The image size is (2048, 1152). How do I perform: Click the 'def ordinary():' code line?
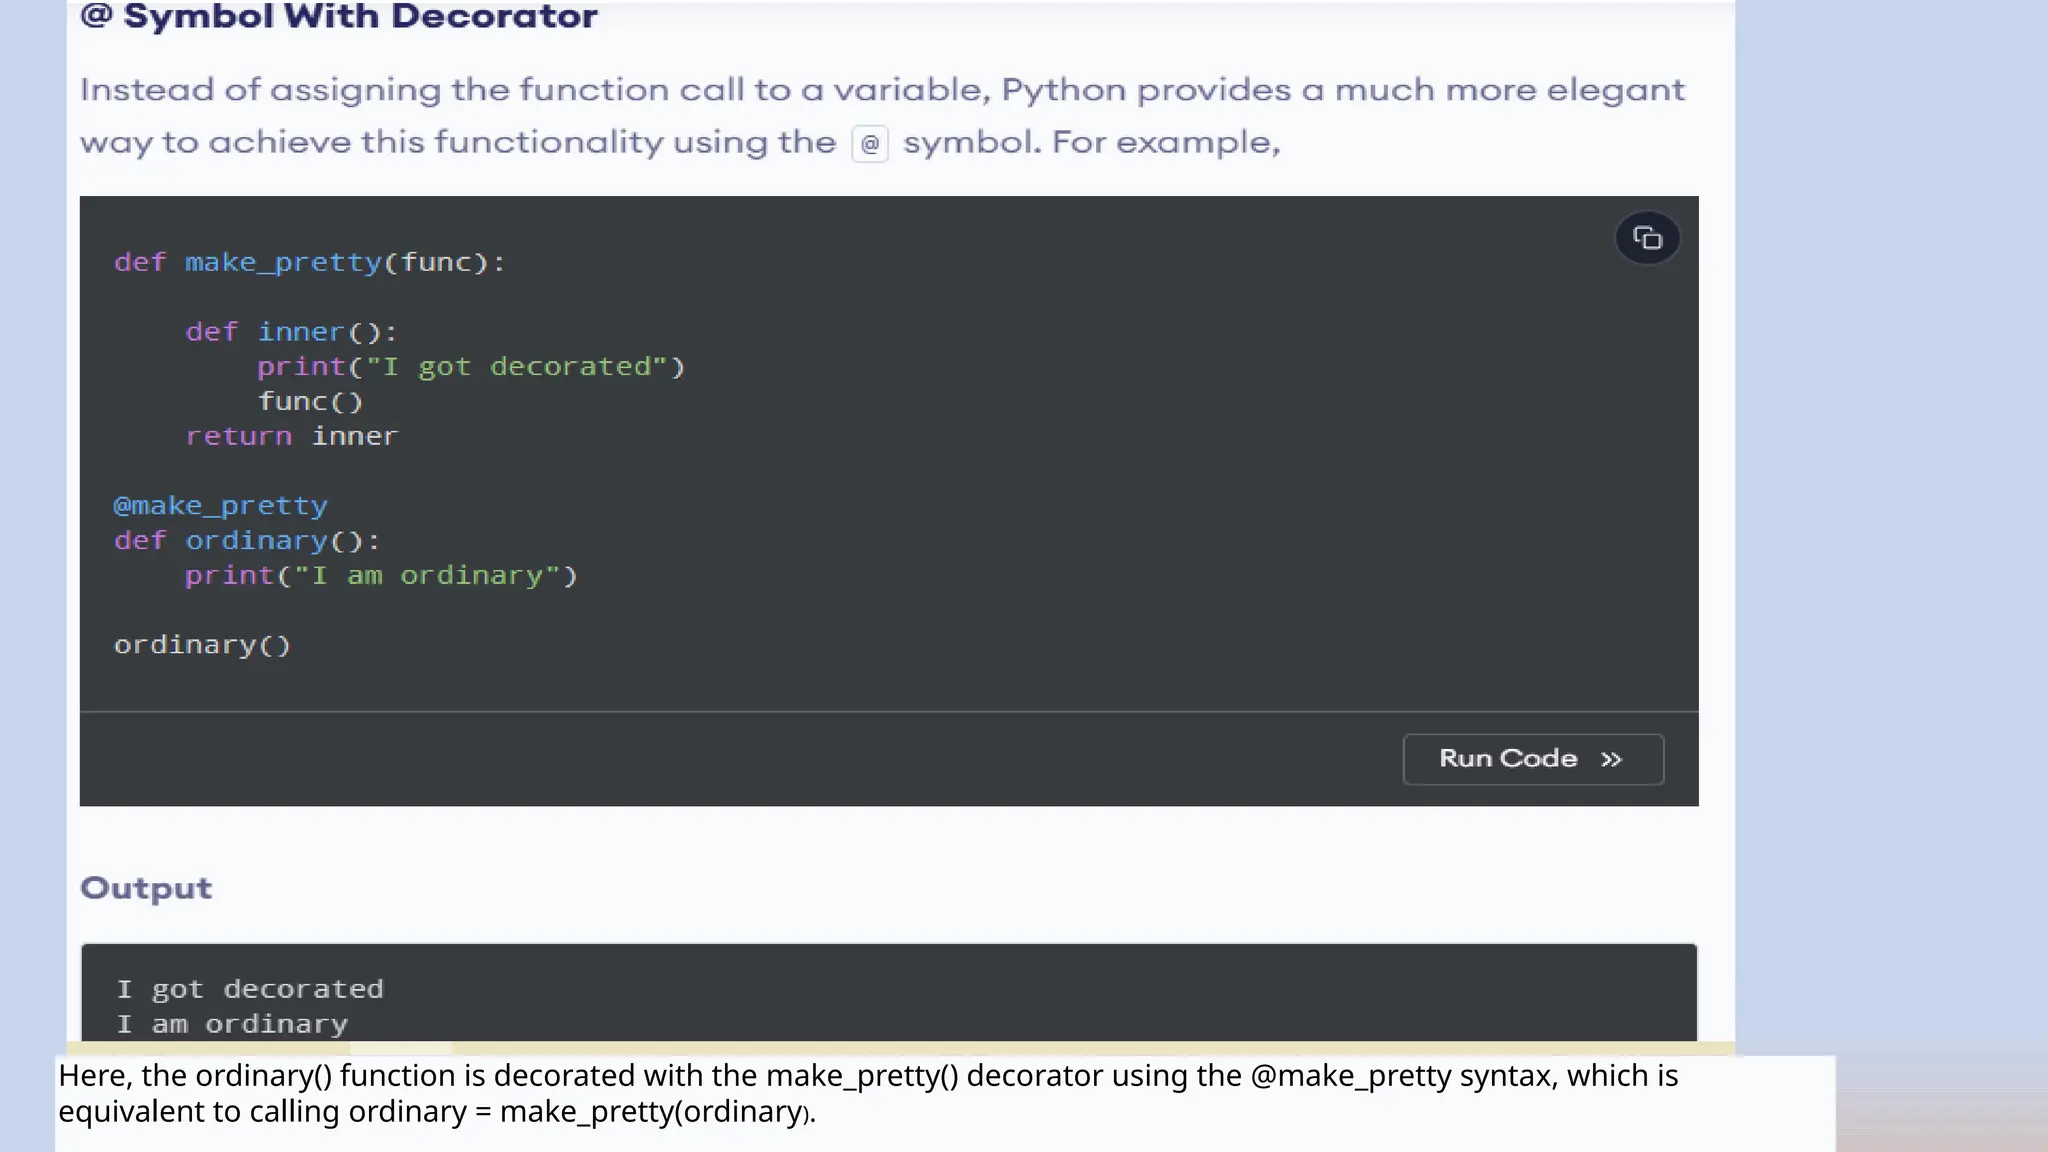tap(247, 541)
